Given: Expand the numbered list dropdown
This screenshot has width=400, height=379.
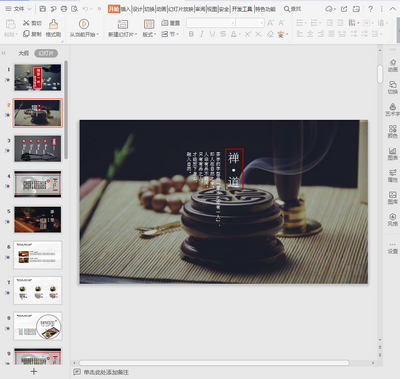Looking at the screenshot, I should point(320,23).
